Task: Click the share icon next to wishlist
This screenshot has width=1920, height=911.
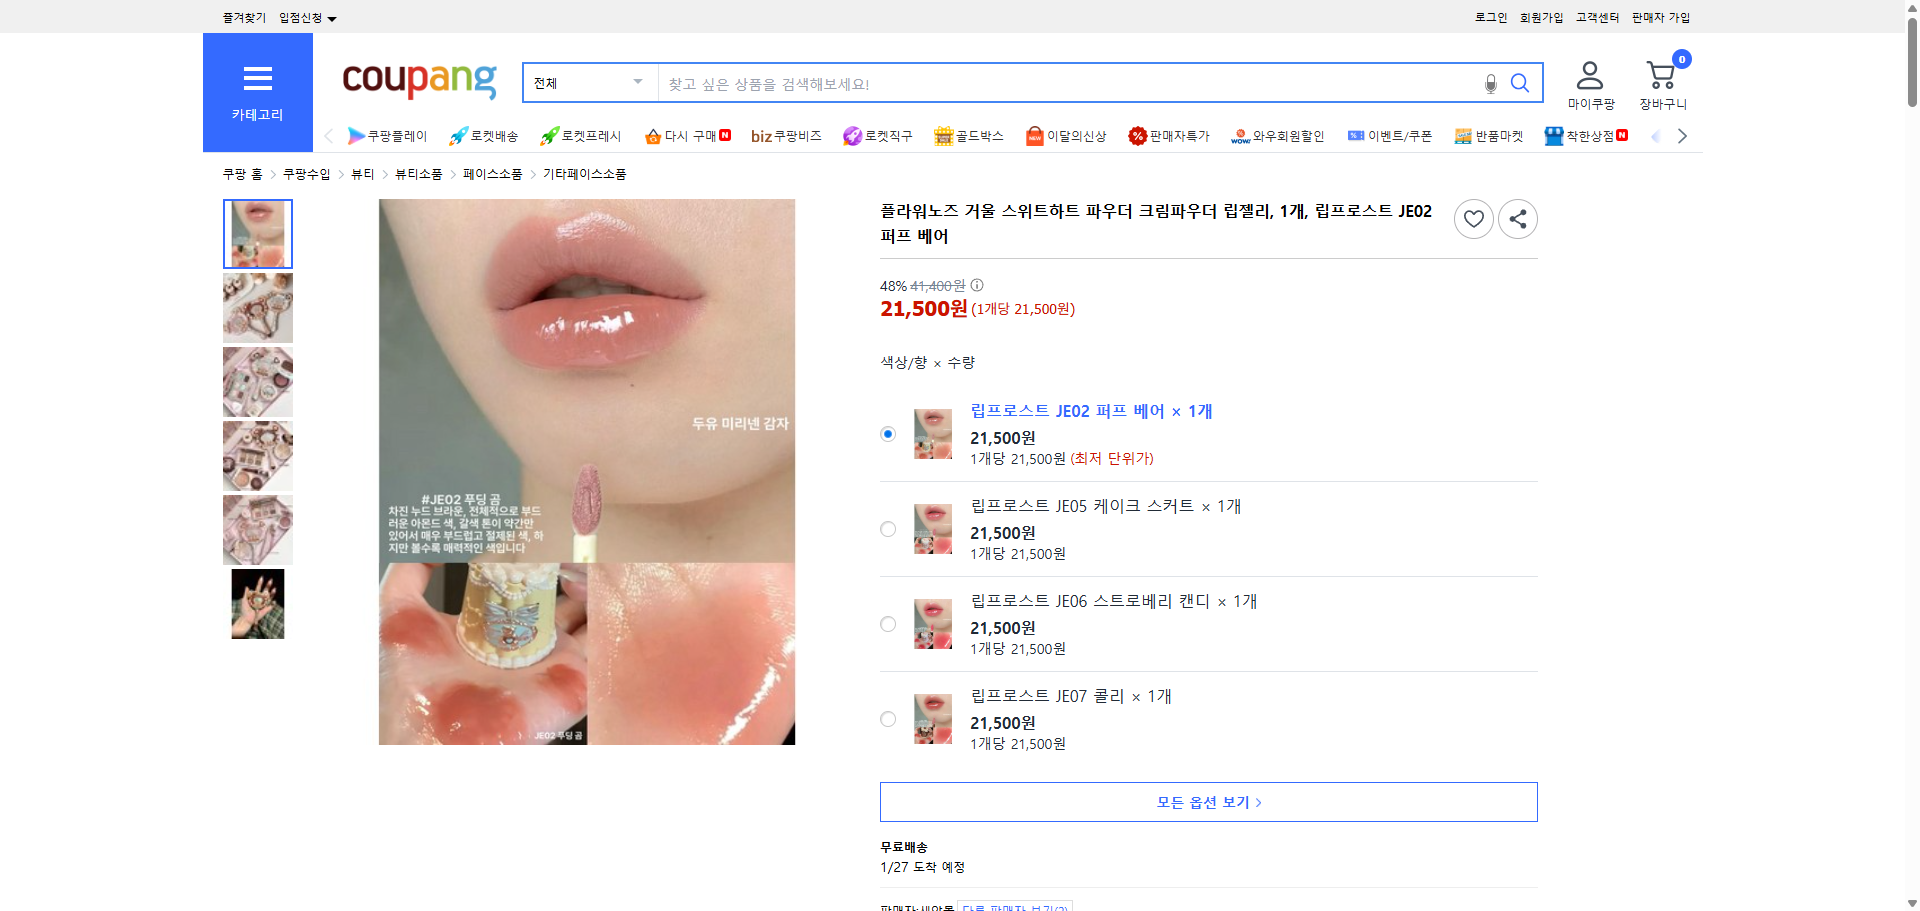Action: [1517, 218]
